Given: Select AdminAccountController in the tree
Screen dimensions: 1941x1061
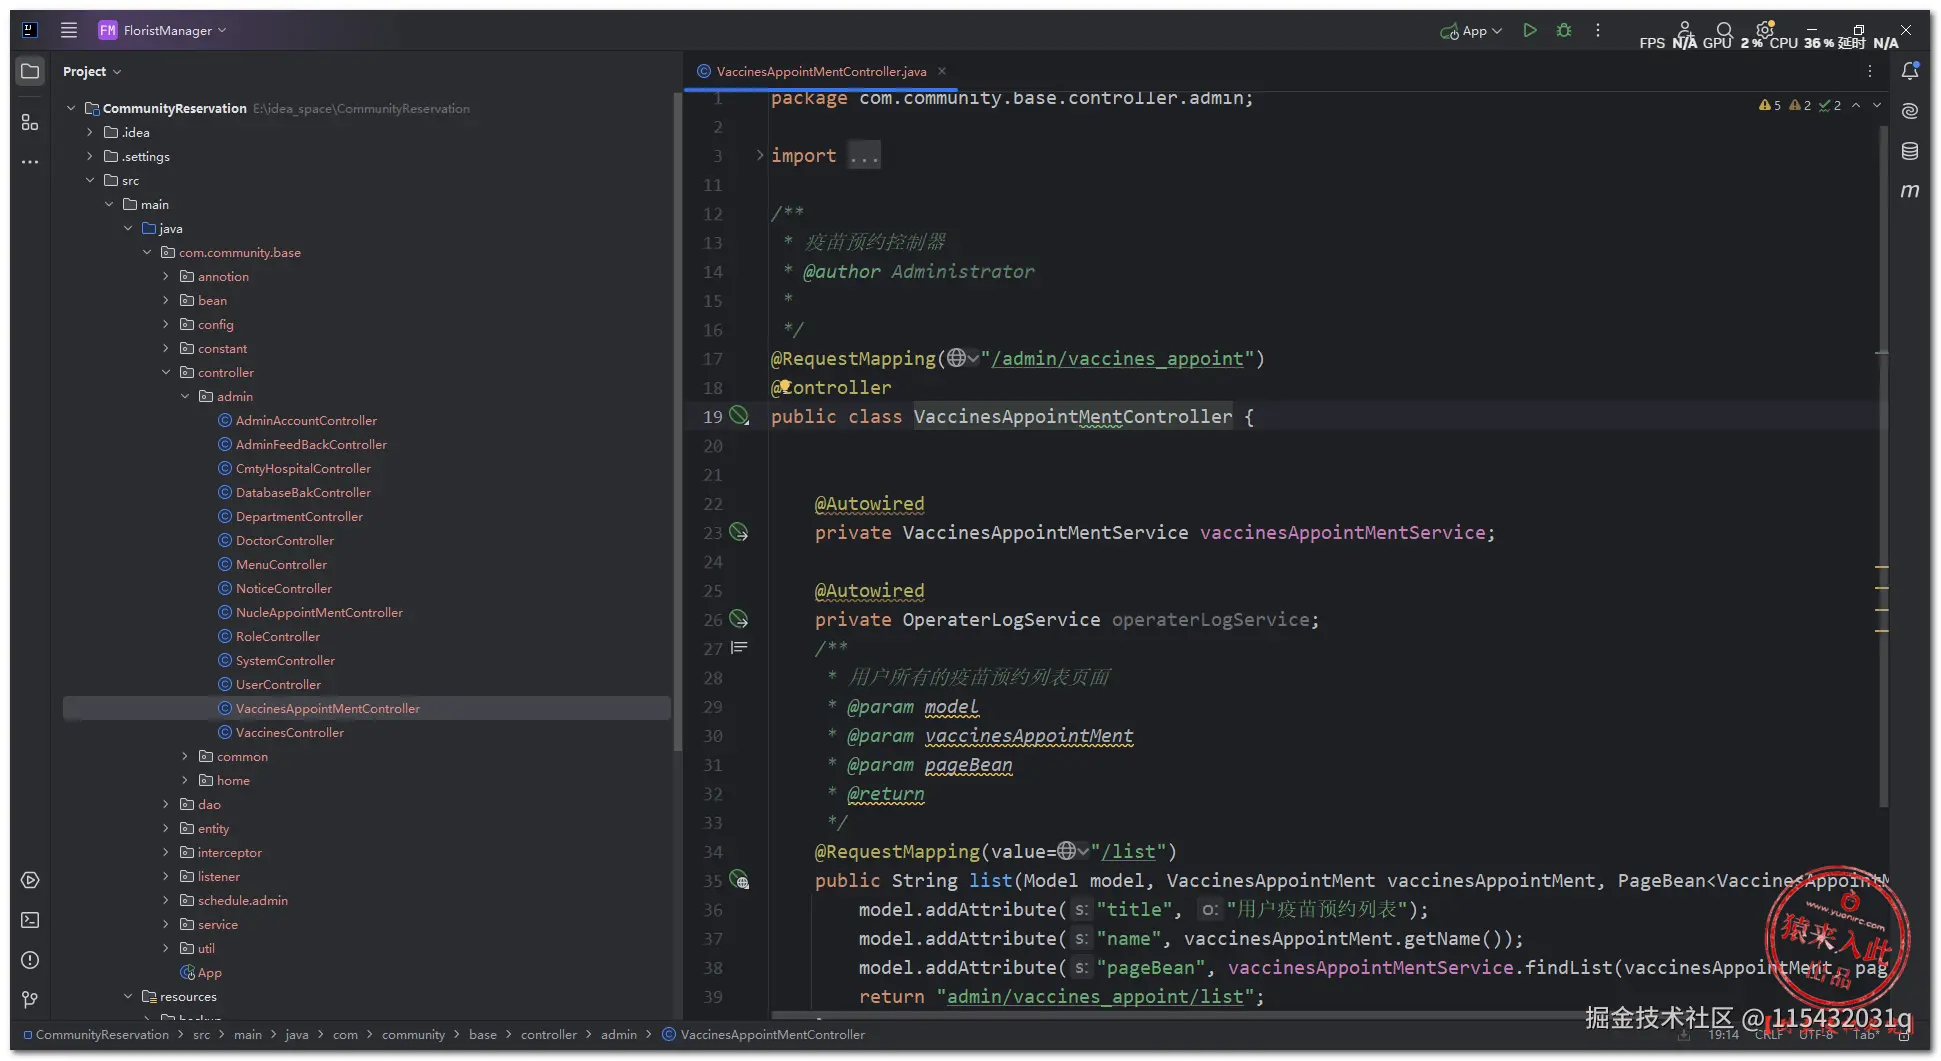Looking at the screenshot, I should tap(306, 420).
